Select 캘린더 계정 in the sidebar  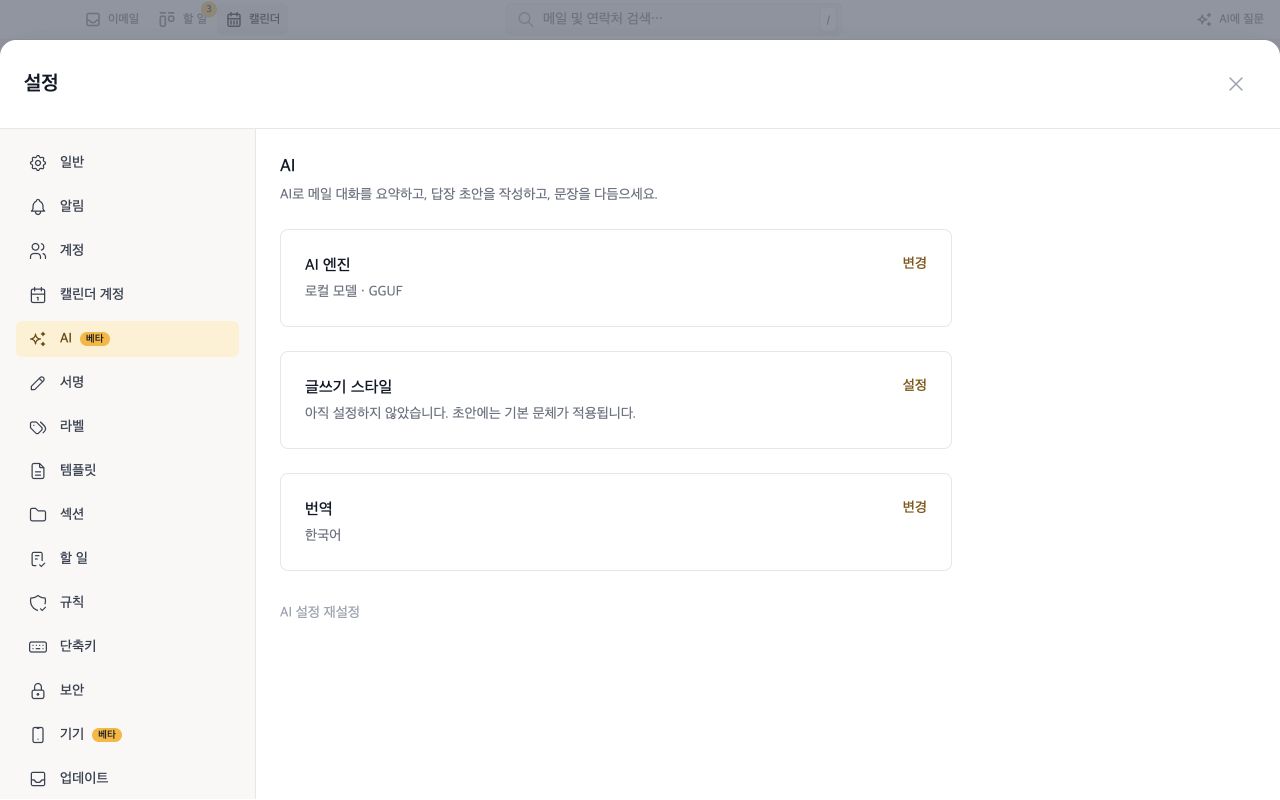point(127,294)
